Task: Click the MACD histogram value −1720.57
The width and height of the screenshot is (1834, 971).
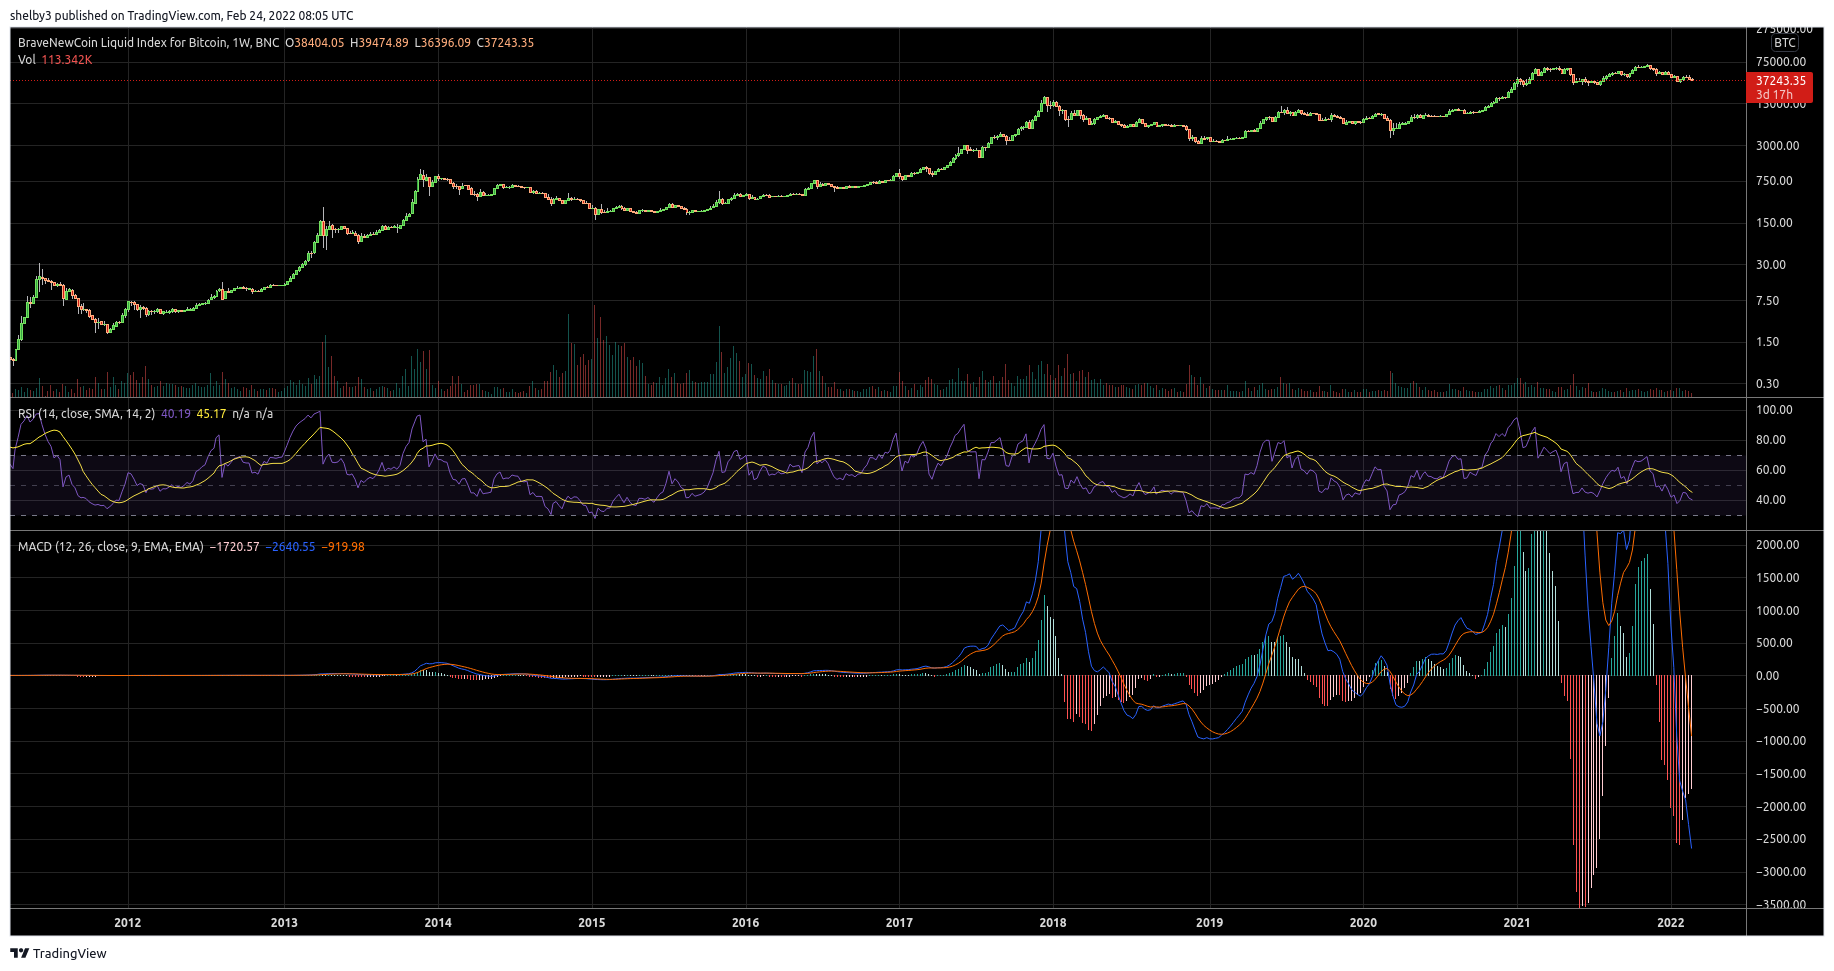Action: 234,547
